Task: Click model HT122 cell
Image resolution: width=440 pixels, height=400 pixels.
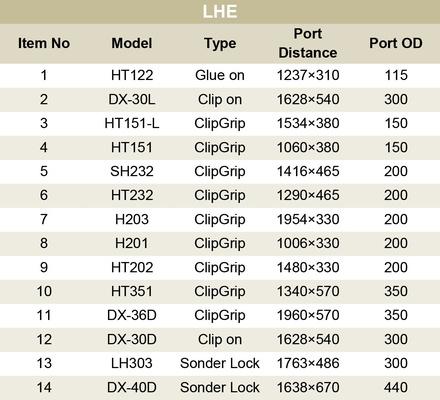Action: 132,75
